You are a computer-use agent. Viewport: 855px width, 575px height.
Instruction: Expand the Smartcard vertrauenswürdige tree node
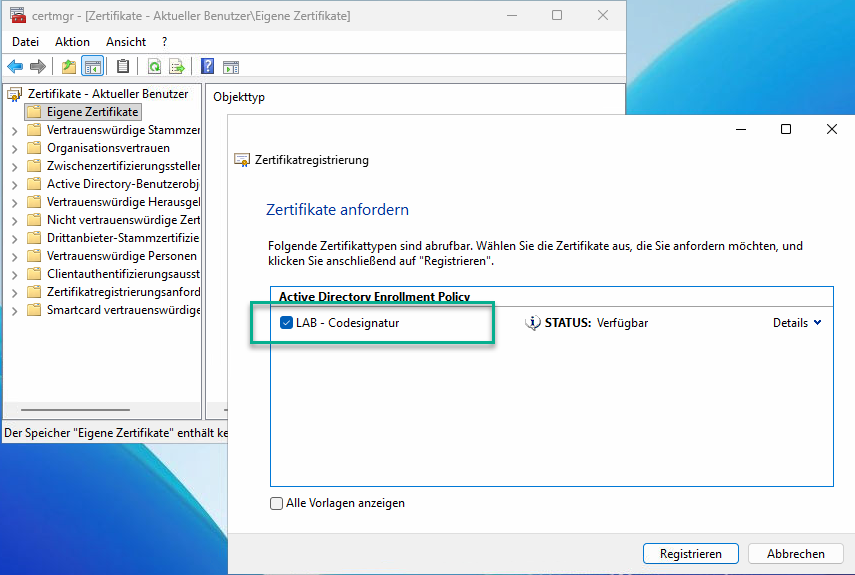(x=14, y=310)
